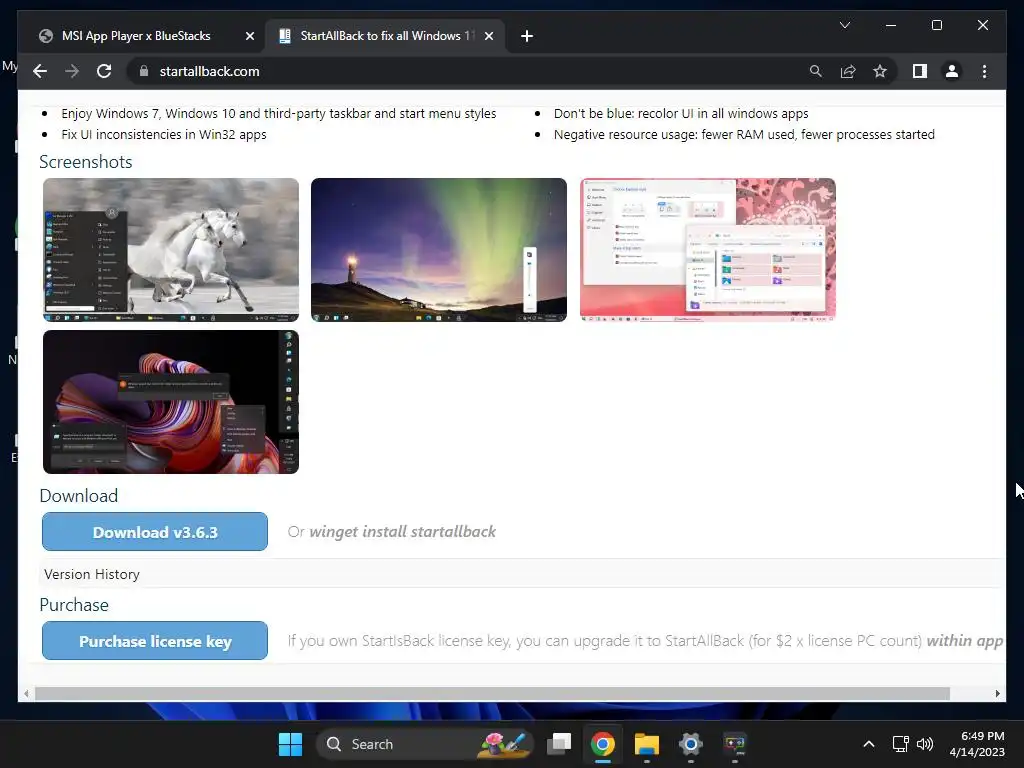Click the scrollbar right arrow
This screenshot has height=768, width=1024.
[997, 694]
